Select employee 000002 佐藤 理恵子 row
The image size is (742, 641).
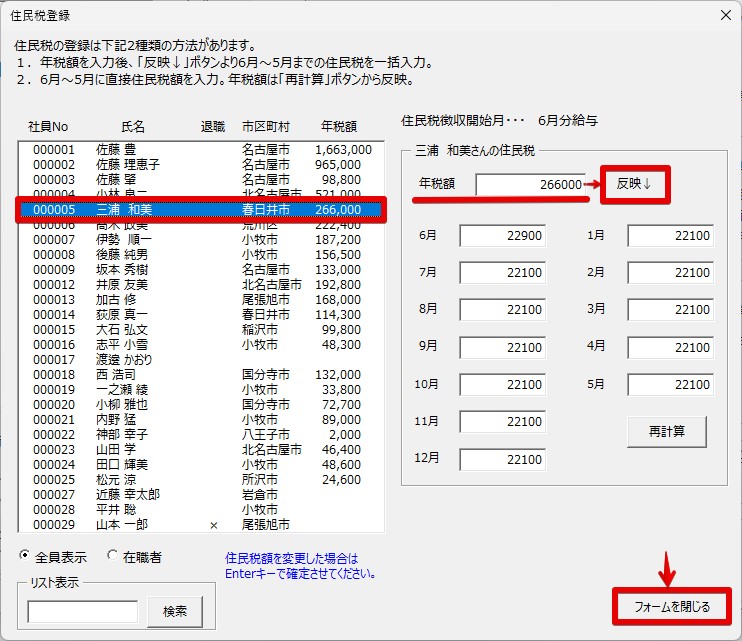point(201,165)
